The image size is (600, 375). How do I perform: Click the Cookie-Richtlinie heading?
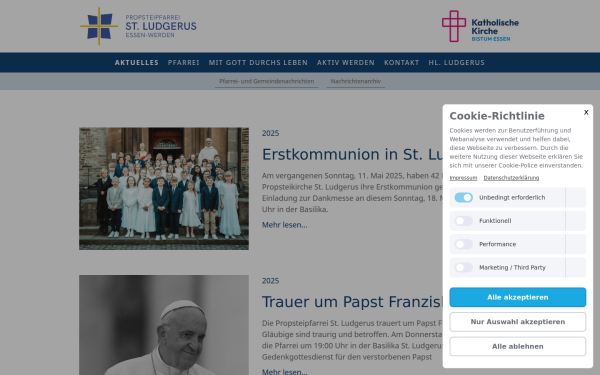click(x=497, y=116)
